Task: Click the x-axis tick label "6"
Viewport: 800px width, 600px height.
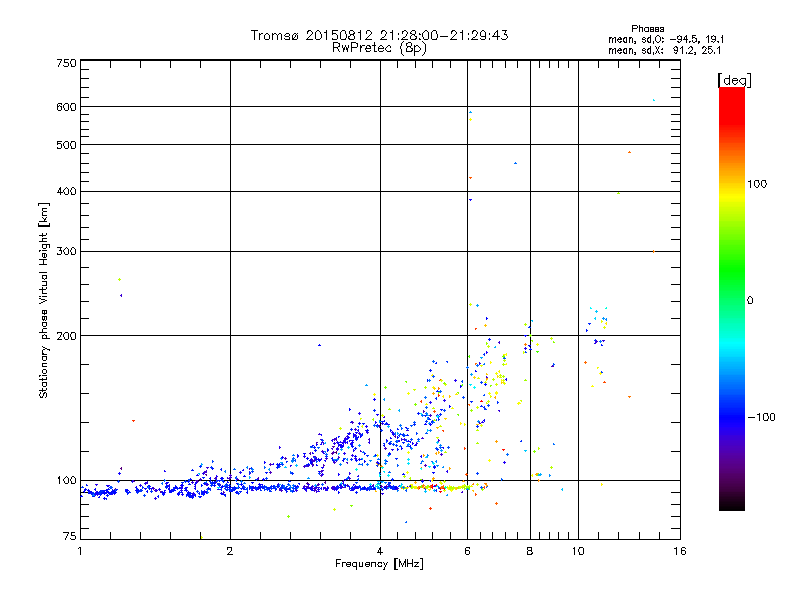Action: click(467, 551)
